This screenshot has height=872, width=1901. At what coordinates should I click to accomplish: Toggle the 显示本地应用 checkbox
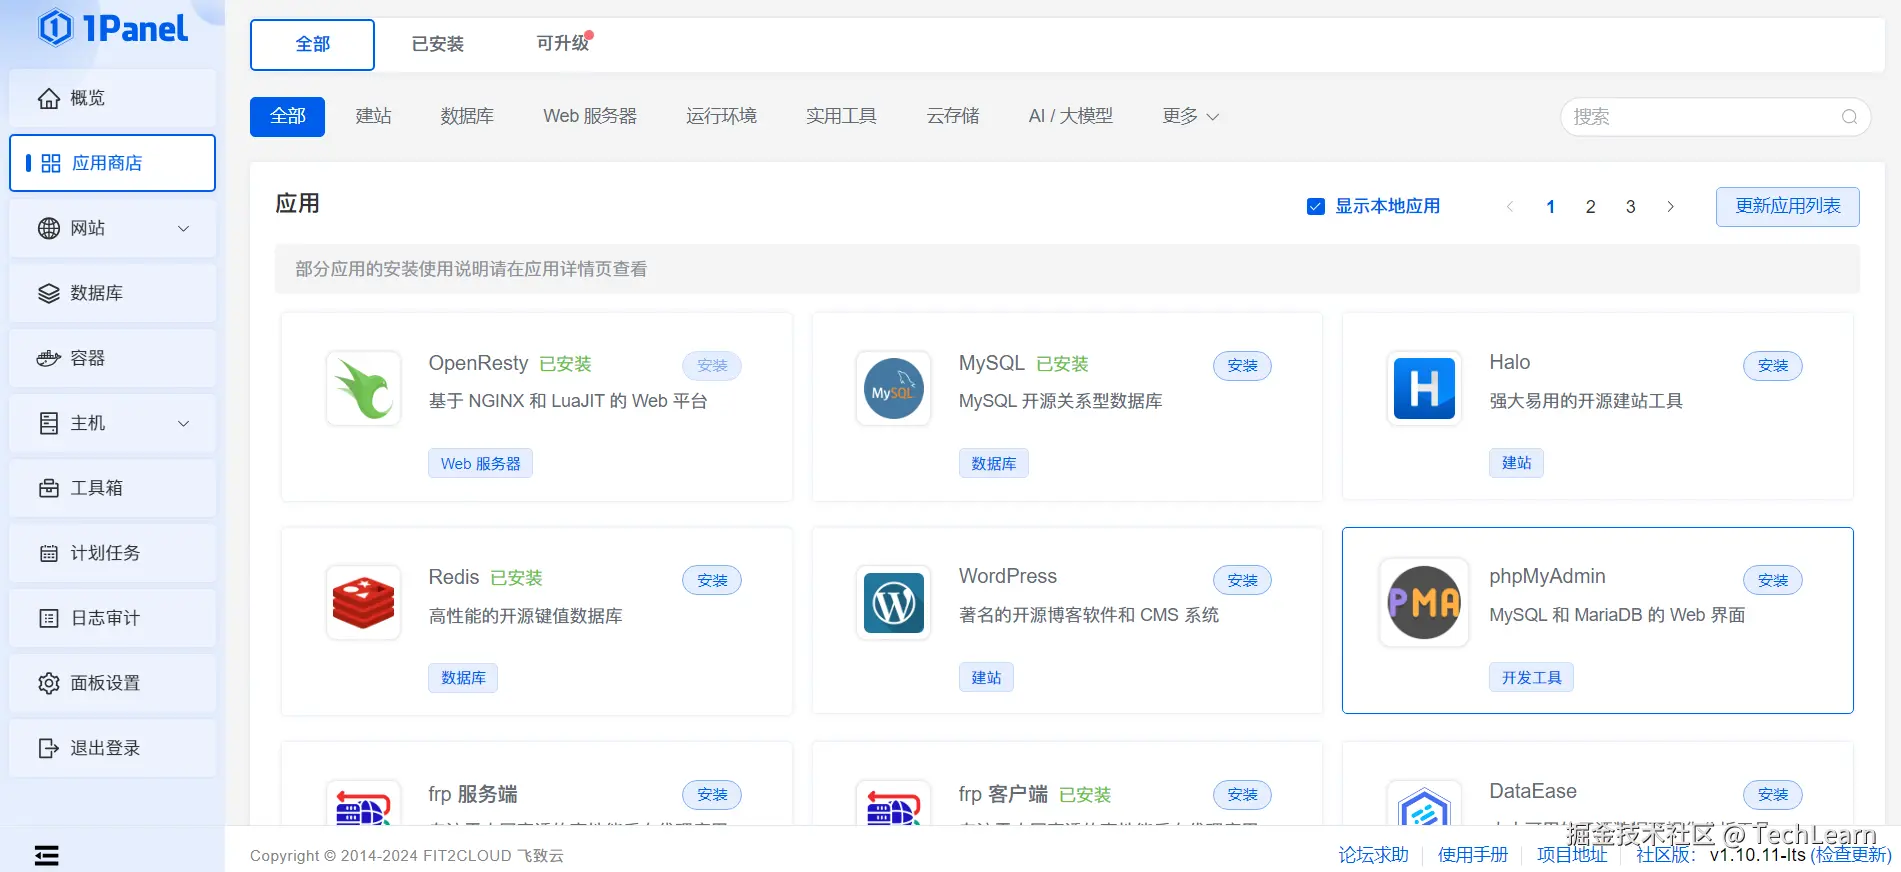(1315, 206)
